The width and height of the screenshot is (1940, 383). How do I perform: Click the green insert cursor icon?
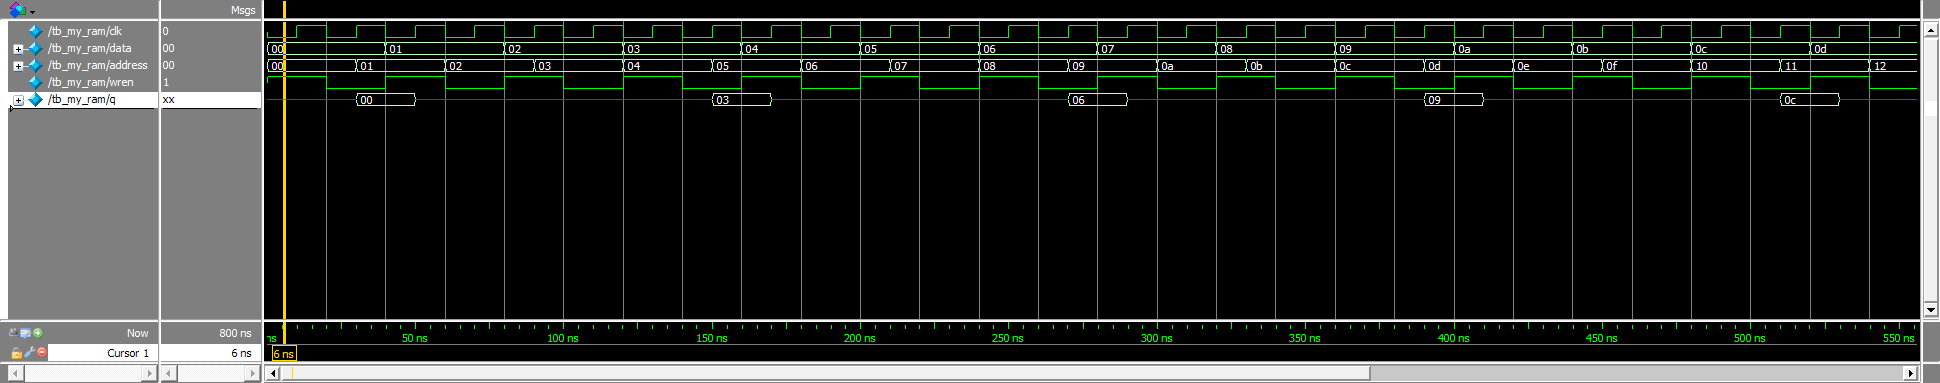[38, 333]
